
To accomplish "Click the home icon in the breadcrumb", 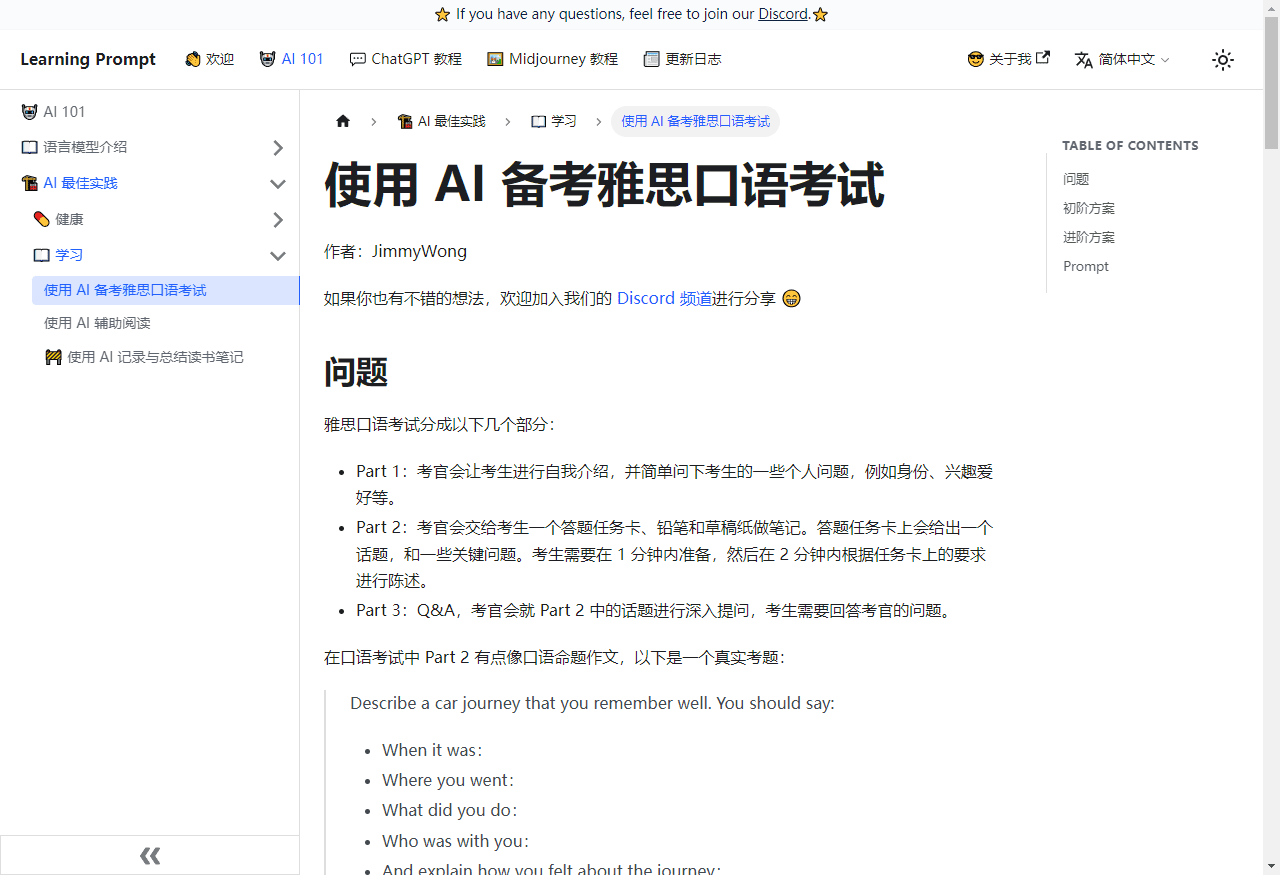I will pyautogui.click(x=343, y=120).
